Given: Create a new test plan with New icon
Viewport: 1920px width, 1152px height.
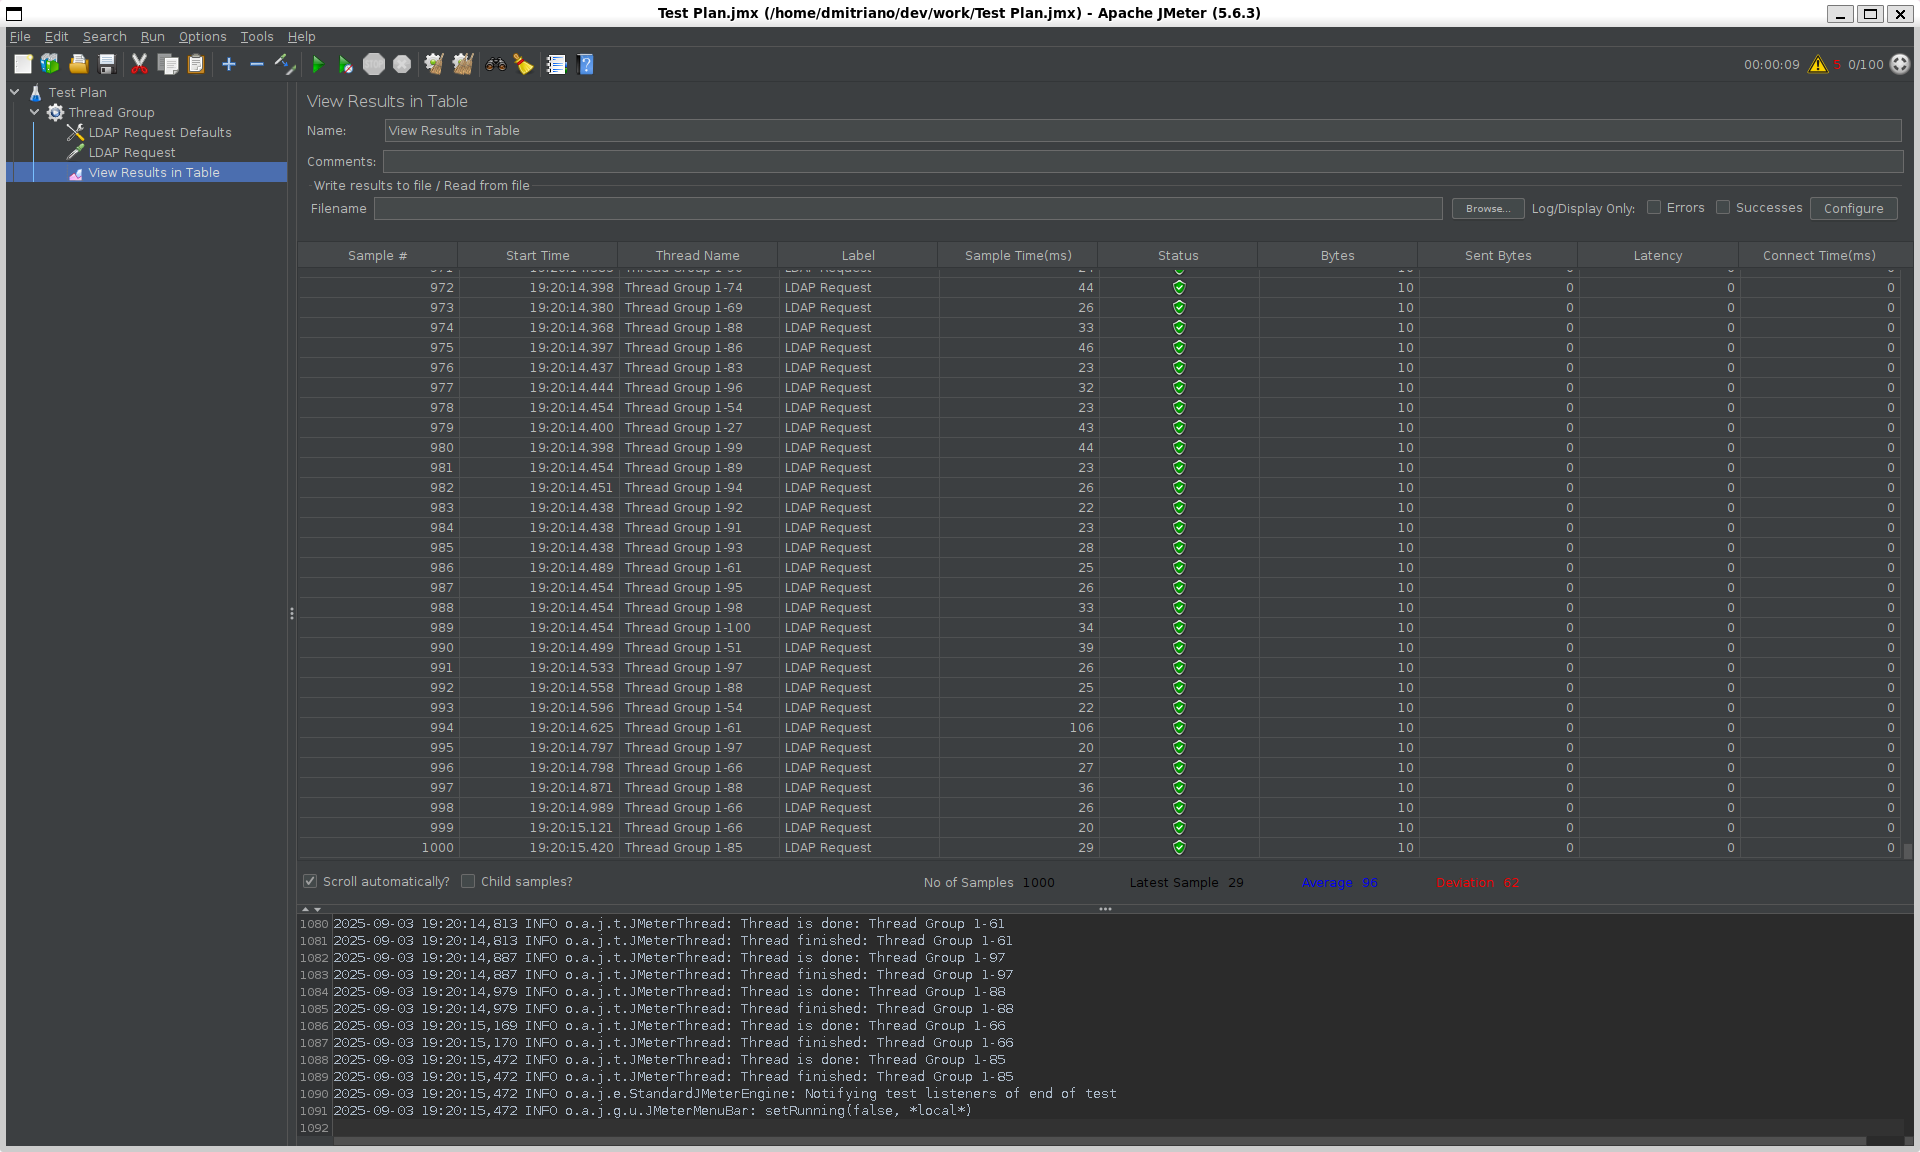Looking at the screenshot, I should (23, 64).
